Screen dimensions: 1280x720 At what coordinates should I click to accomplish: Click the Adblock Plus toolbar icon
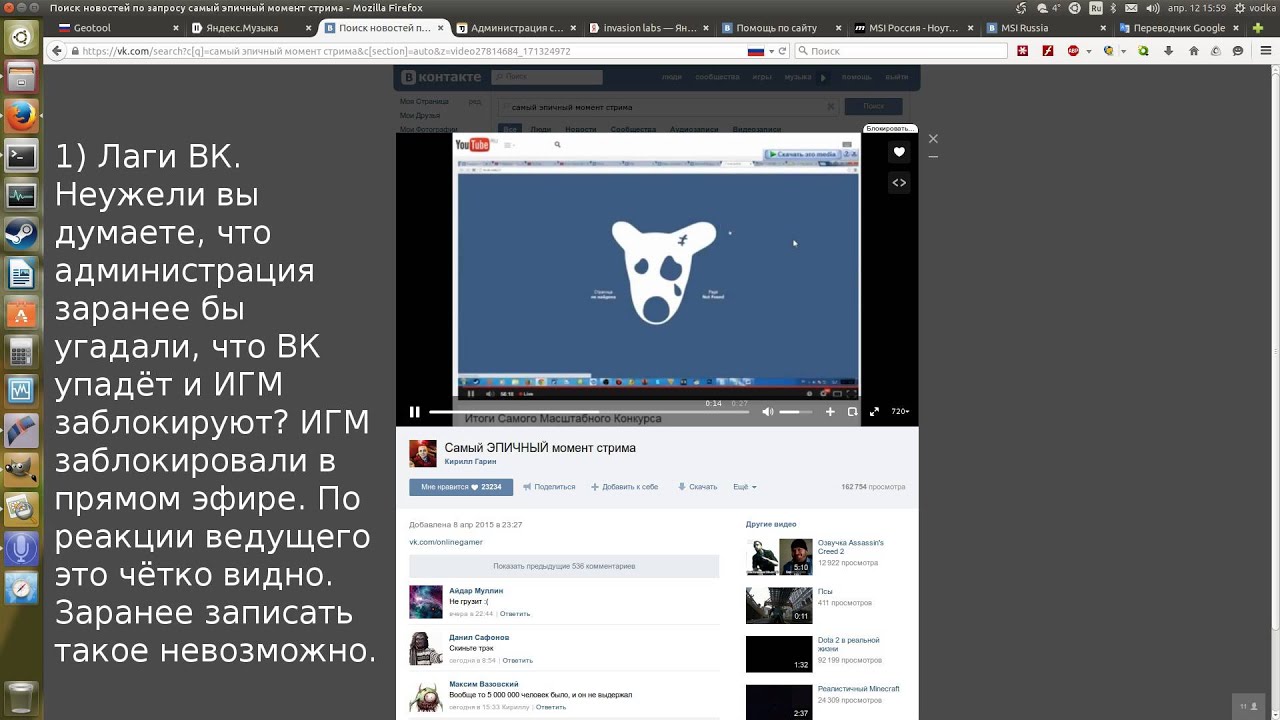pos(1073,50)
